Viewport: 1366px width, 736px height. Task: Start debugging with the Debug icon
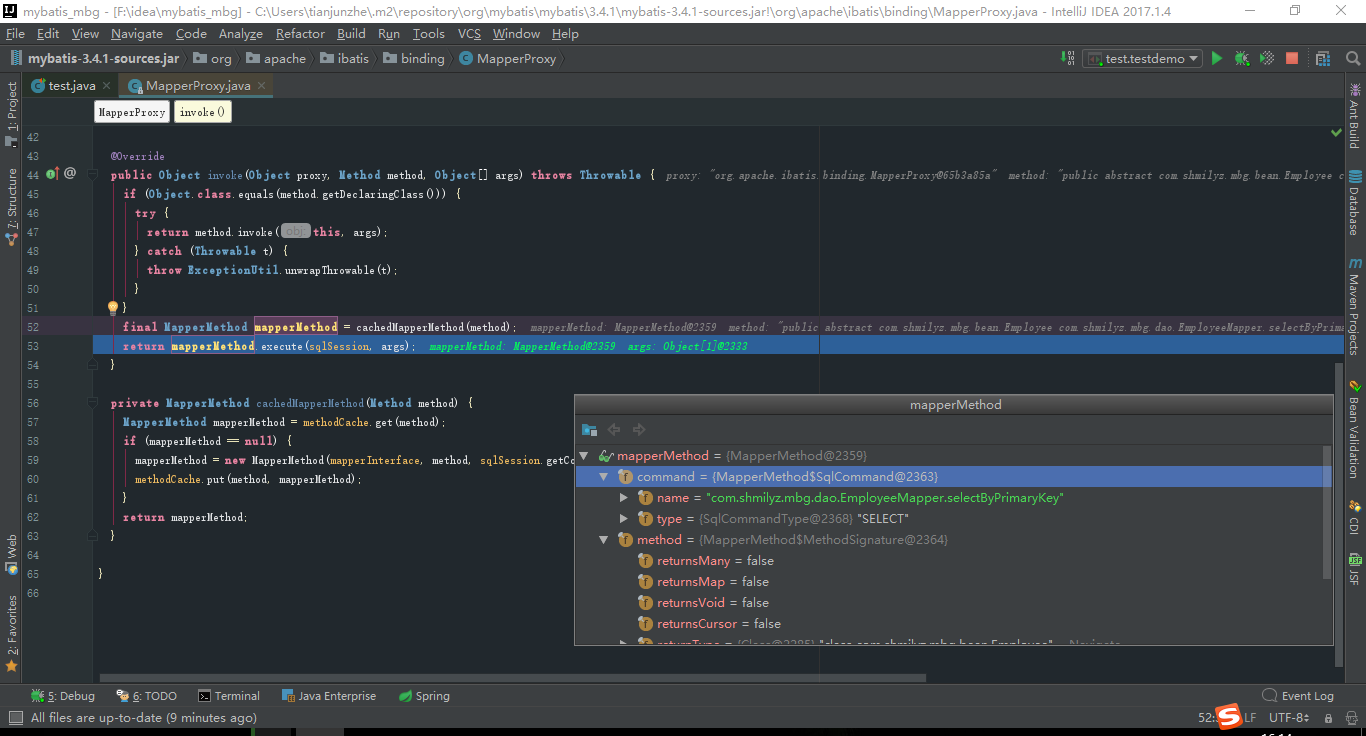[1241, 58]
